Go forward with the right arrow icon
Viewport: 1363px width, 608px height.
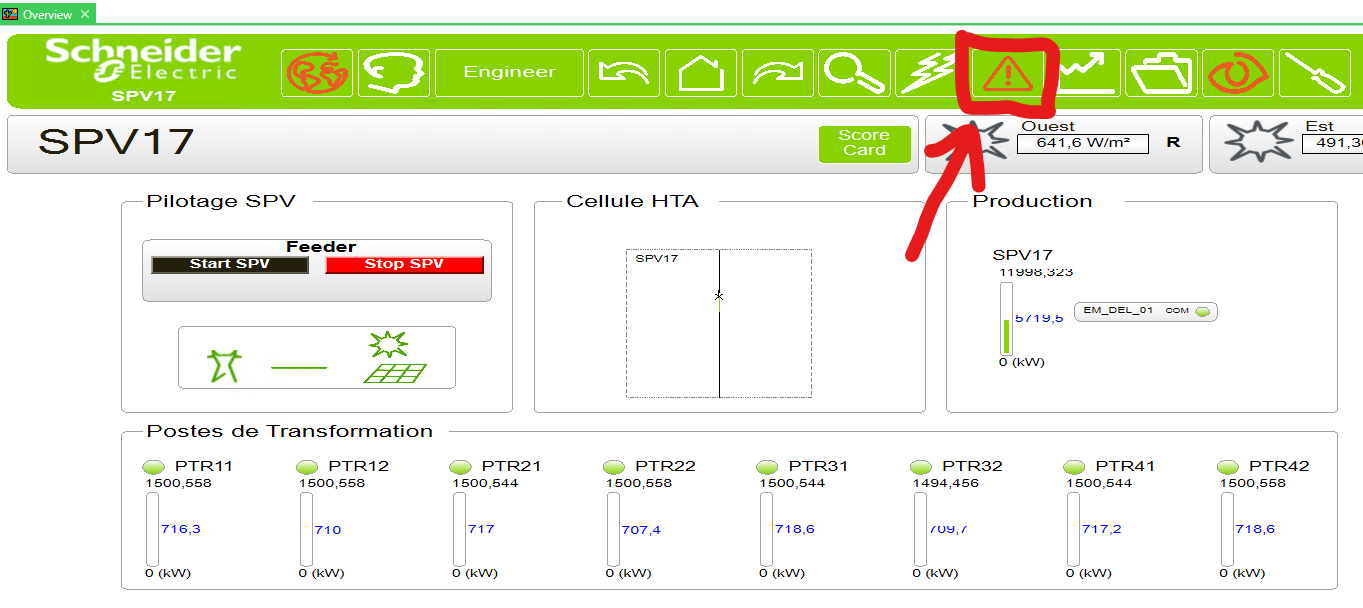pos(777,73)
